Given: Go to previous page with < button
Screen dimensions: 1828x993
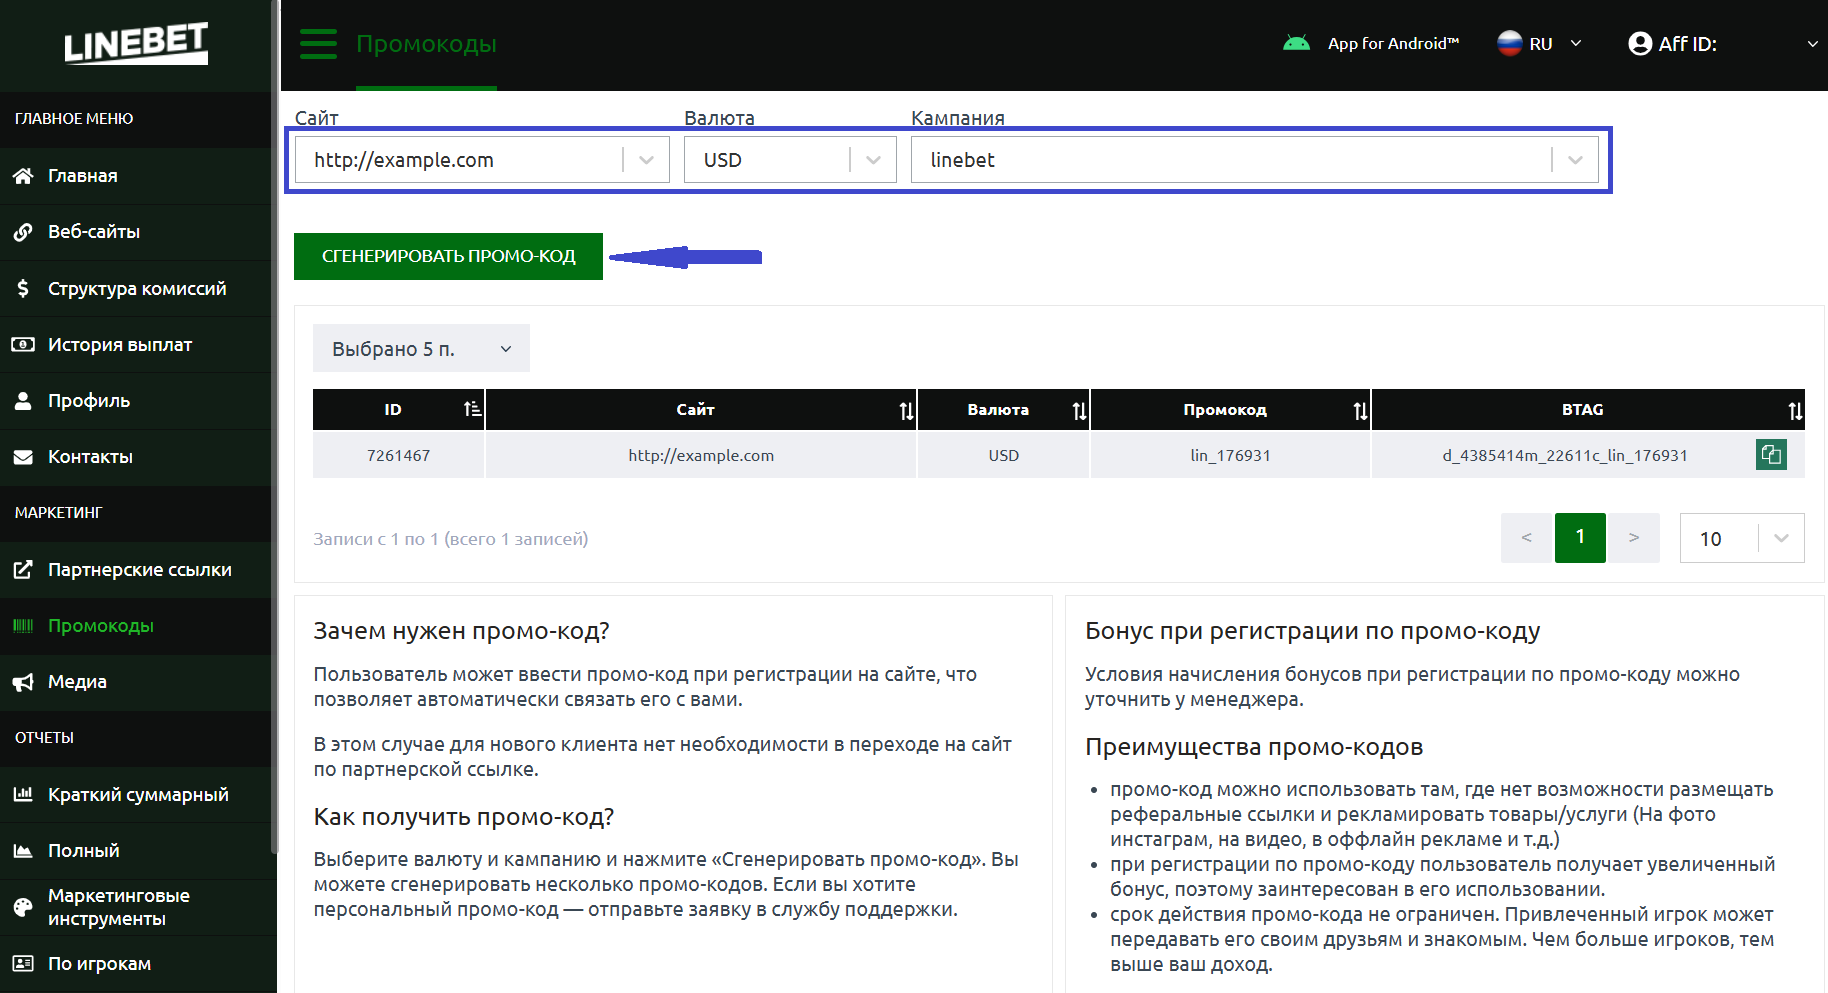Looking at the screenshot, I should pyautogui.click(x=1526, y=538).
